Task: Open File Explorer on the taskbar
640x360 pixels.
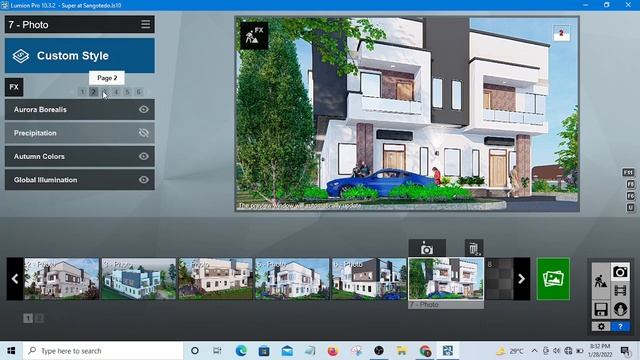Action: (x=402, y=351)
